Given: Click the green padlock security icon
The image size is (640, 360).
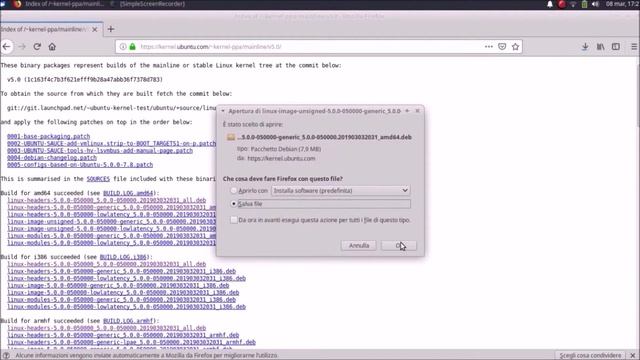Looking at the screenshot, I should [x=132, y=47].
